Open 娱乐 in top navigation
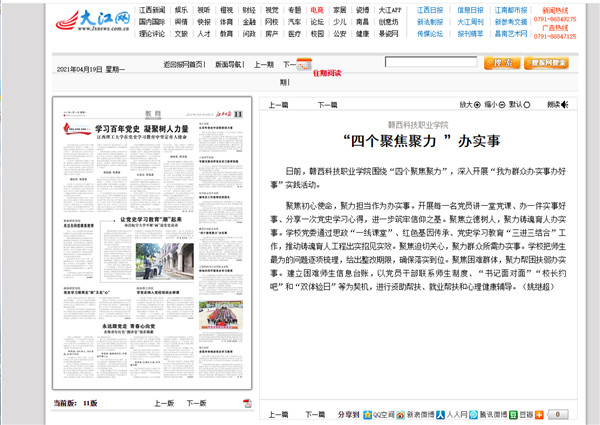Screen dimensions: 600x425 [181, 10]
